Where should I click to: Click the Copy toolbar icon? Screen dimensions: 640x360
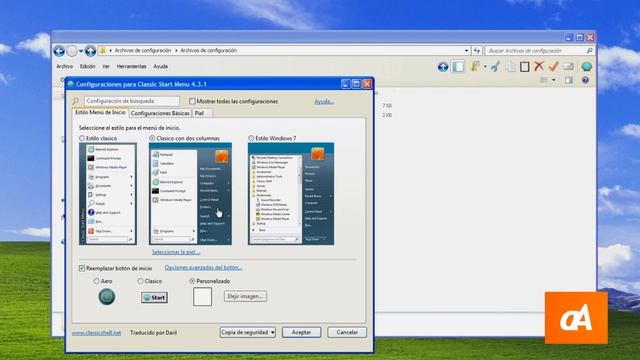point(510,67)
